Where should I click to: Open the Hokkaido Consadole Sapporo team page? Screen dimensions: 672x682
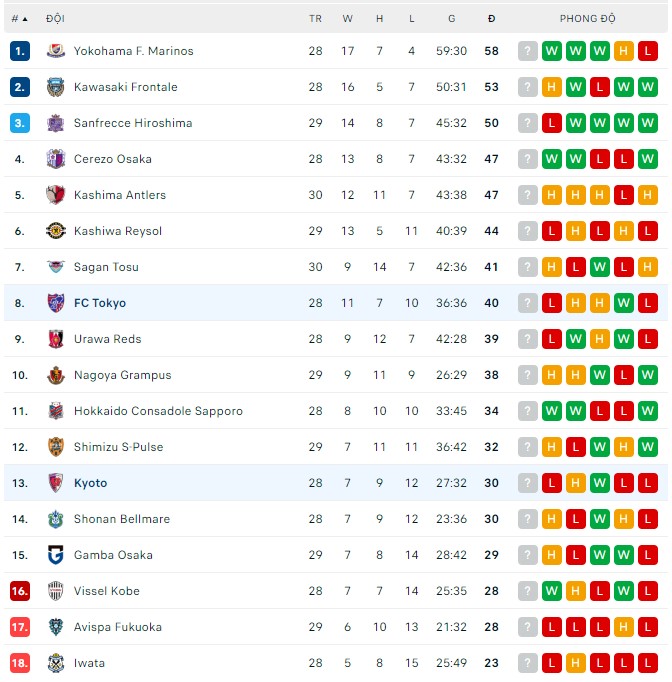(158, 411)
